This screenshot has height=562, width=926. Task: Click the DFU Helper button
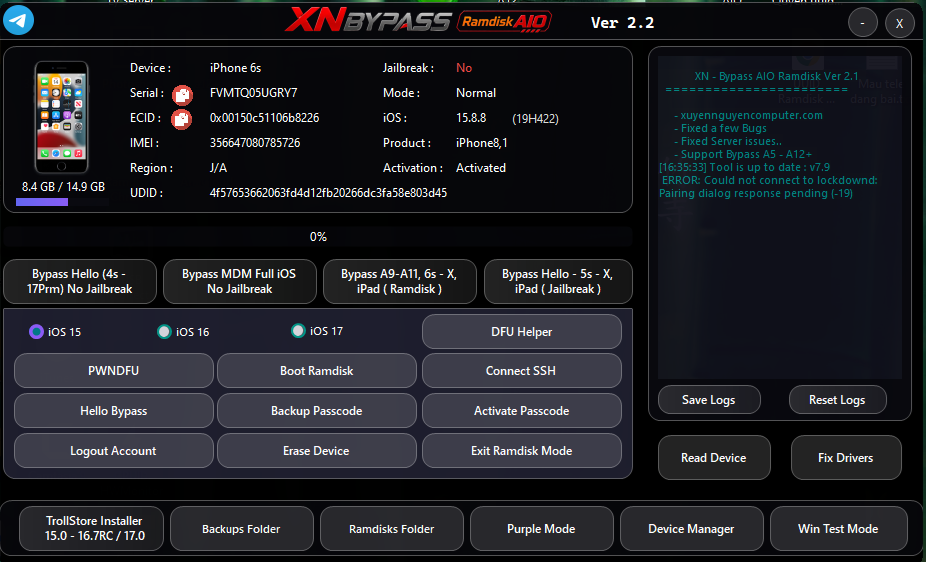521,332
